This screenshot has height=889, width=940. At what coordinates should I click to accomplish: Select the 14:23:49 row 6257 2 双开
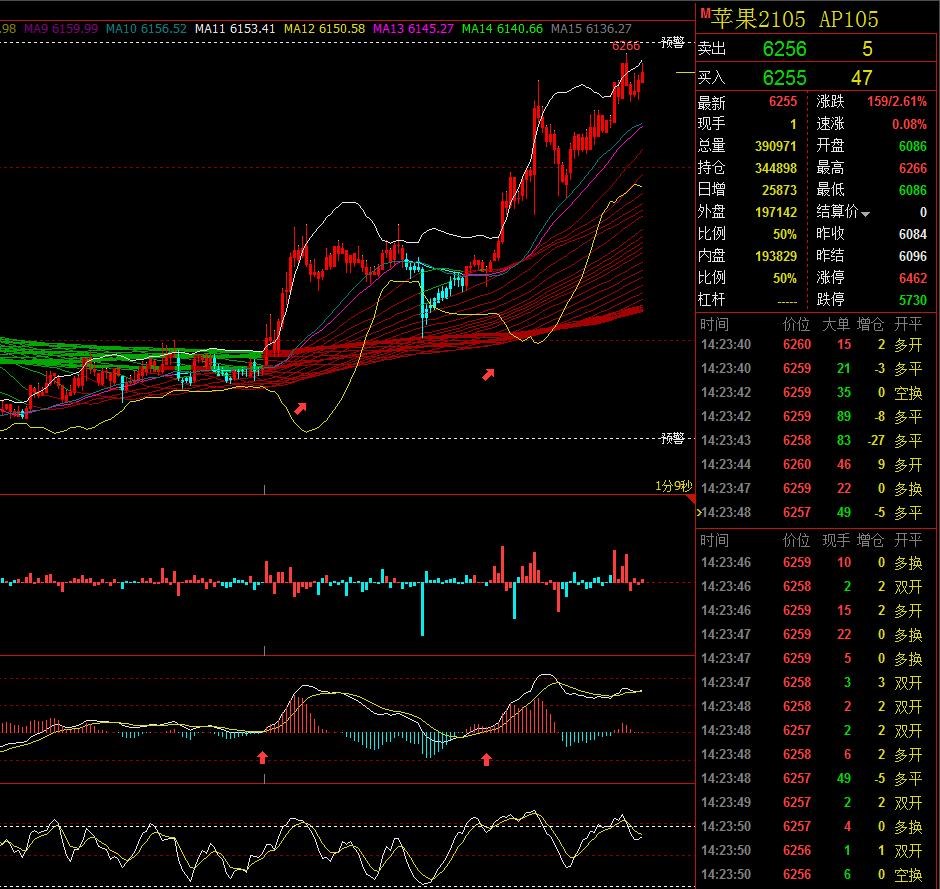815,802
